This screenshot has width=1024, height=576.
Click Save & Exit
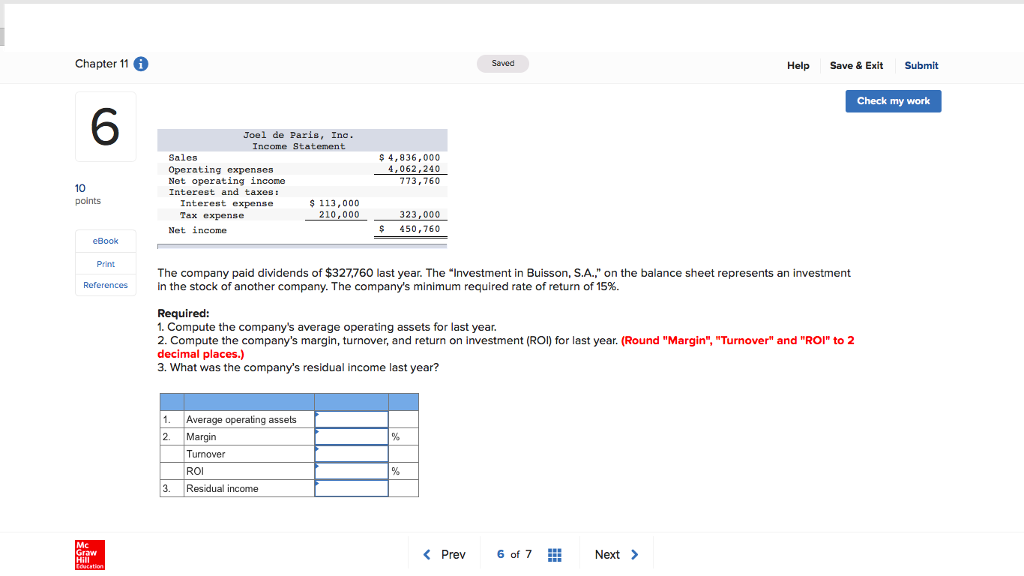(856, 65)
